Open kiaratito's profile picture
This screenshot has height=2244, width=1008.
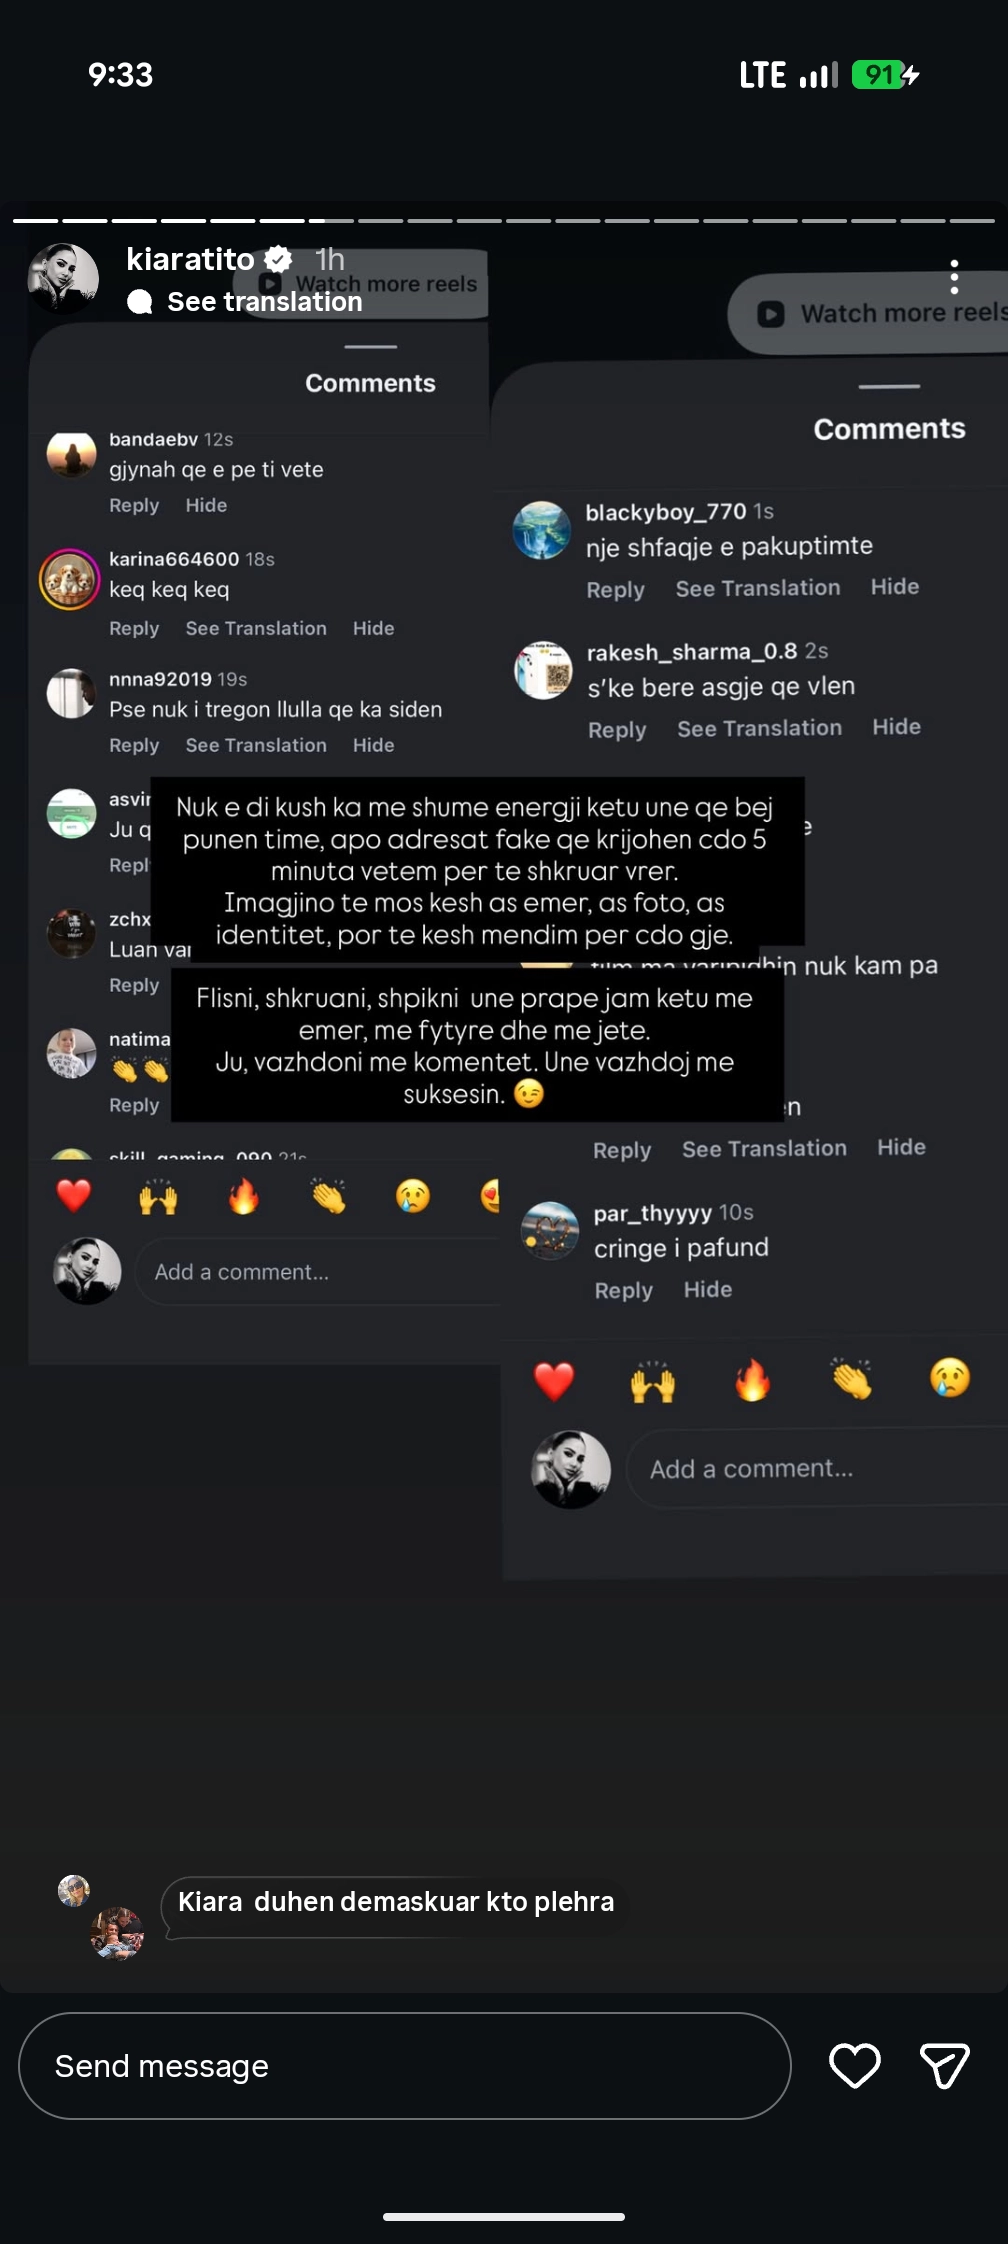(x=63, y=278)
